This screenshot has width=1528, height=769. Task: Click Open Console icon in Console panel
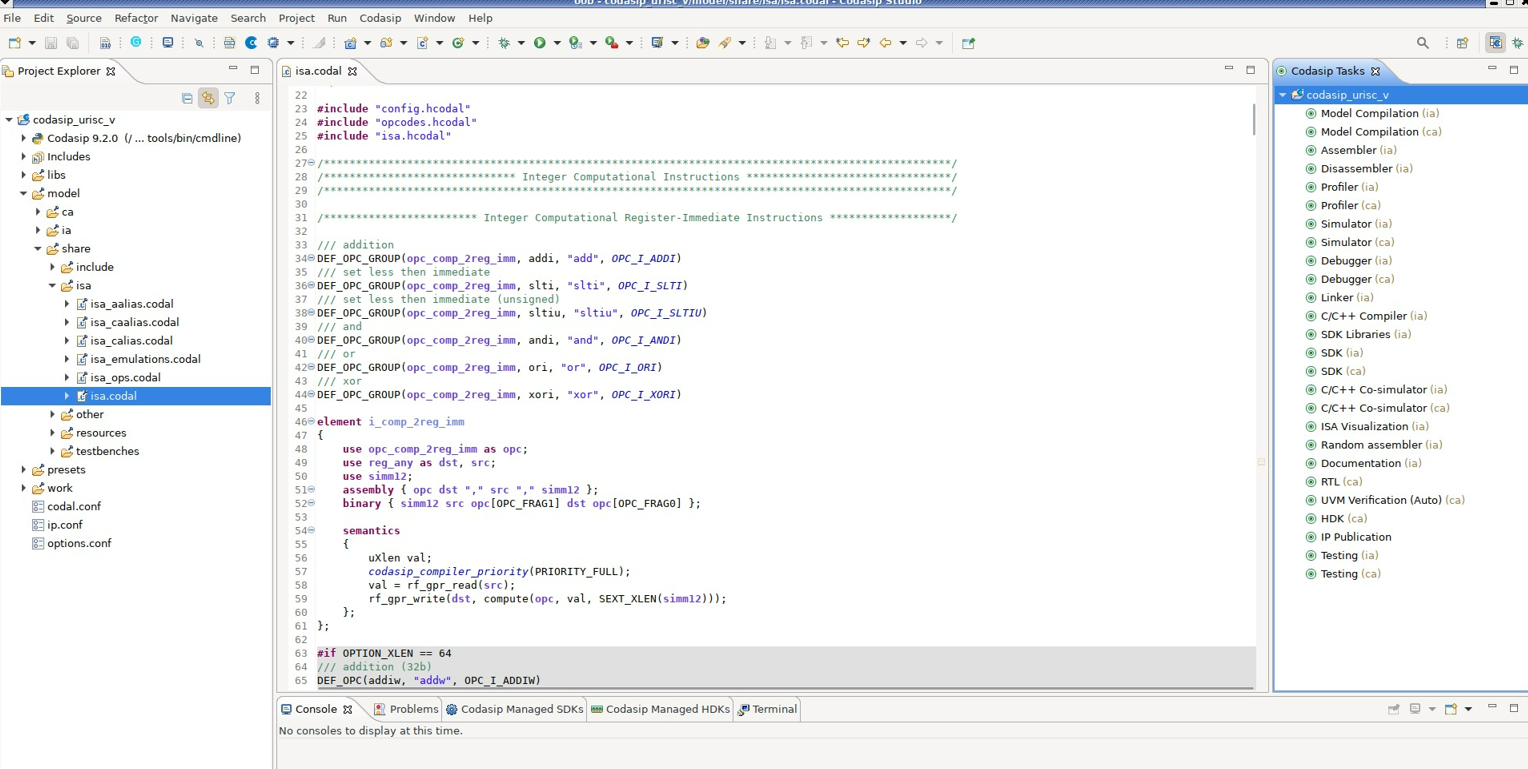[x=1451, y=709]
